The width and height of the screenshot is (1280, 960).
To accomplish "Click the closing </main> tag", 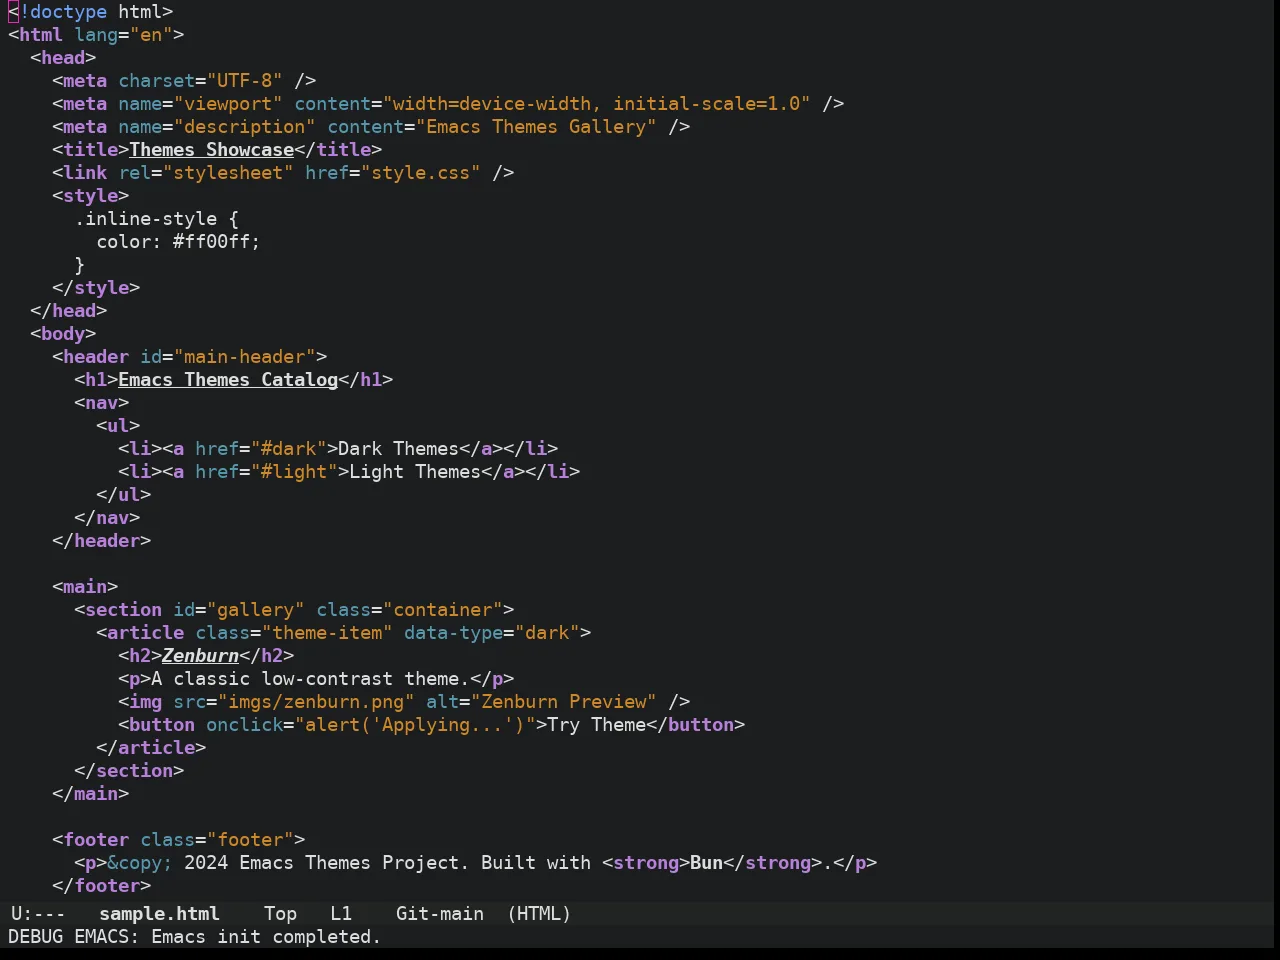I will point(91,793).
